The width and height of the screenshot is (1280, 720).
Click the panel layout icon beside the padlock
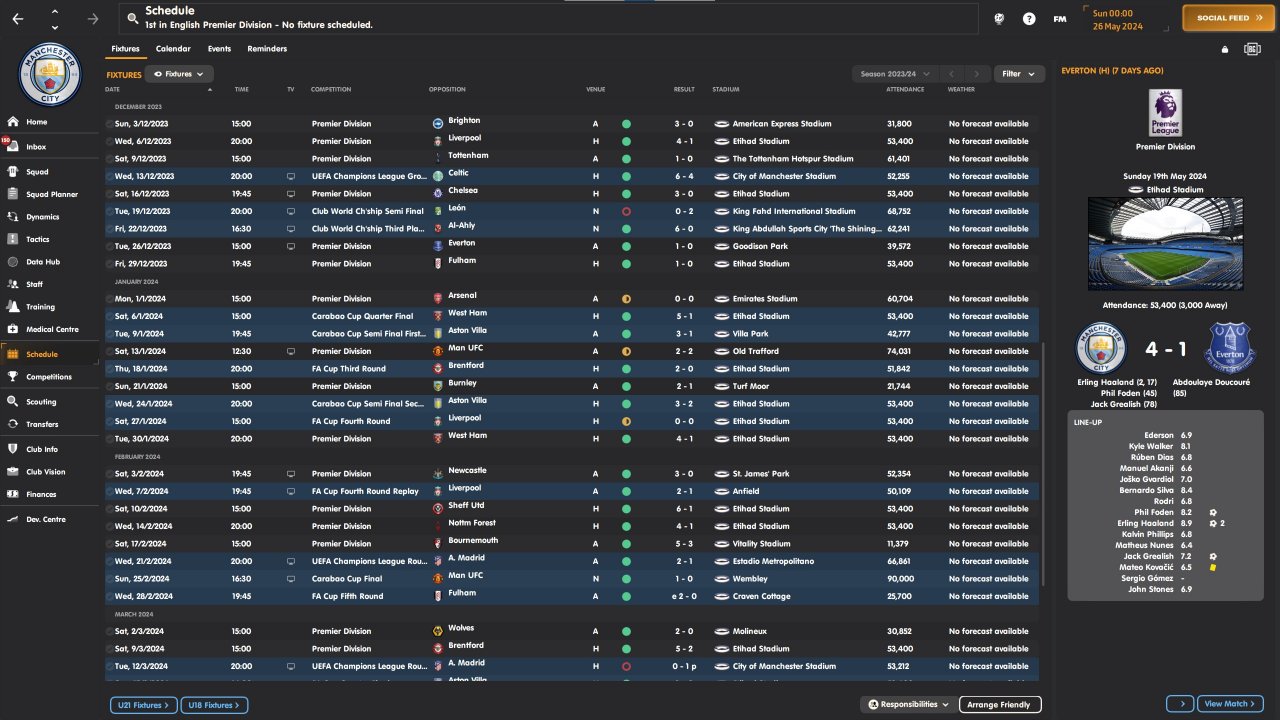(x=1252, y=49)
